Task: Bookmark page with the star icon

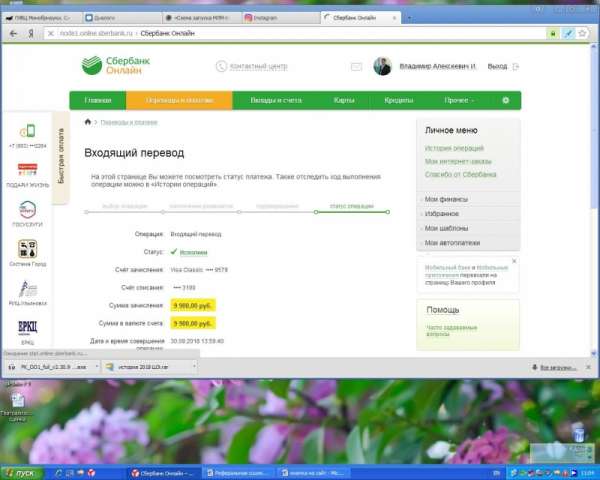Action: click(582, 33)
